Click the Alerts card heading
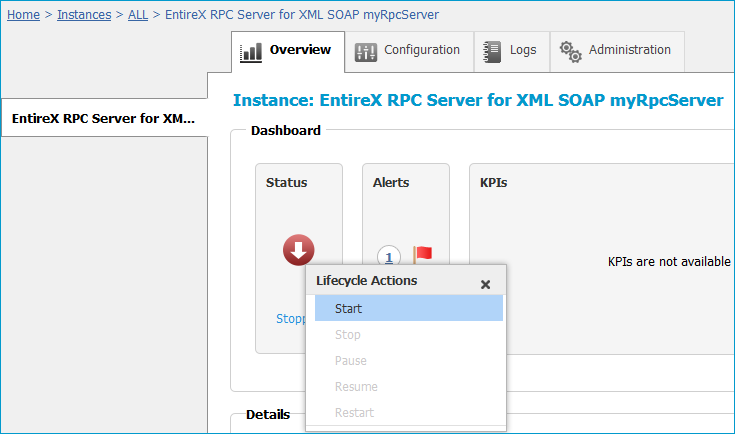This screenshot has width=735, height=434. (x=391, y=182)
